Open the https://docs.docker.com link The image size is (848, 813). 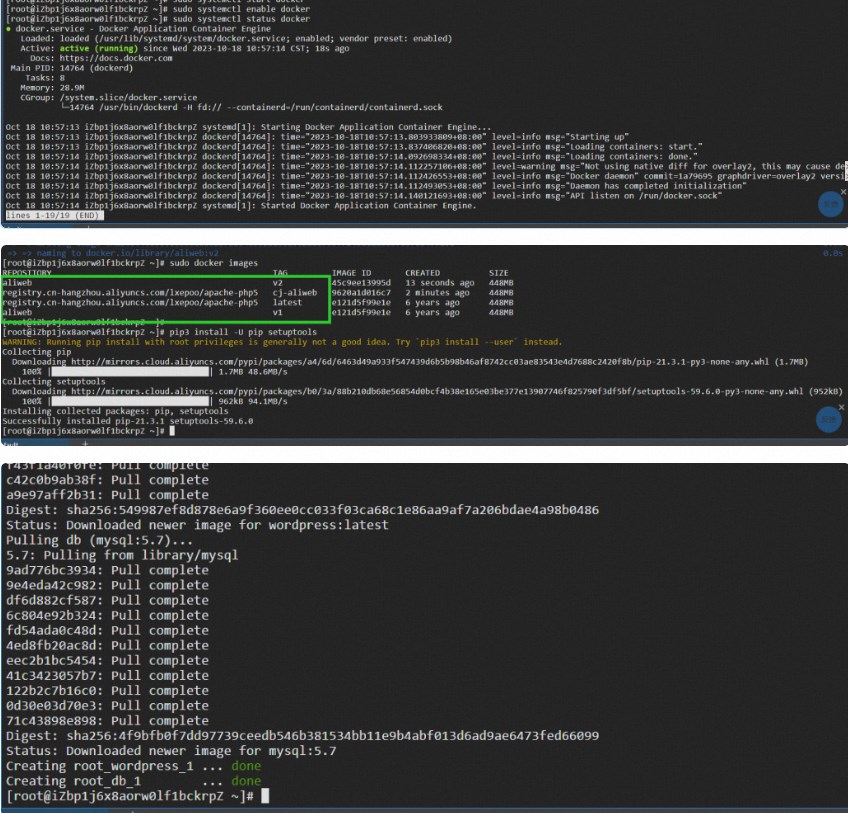click(116, 58)
